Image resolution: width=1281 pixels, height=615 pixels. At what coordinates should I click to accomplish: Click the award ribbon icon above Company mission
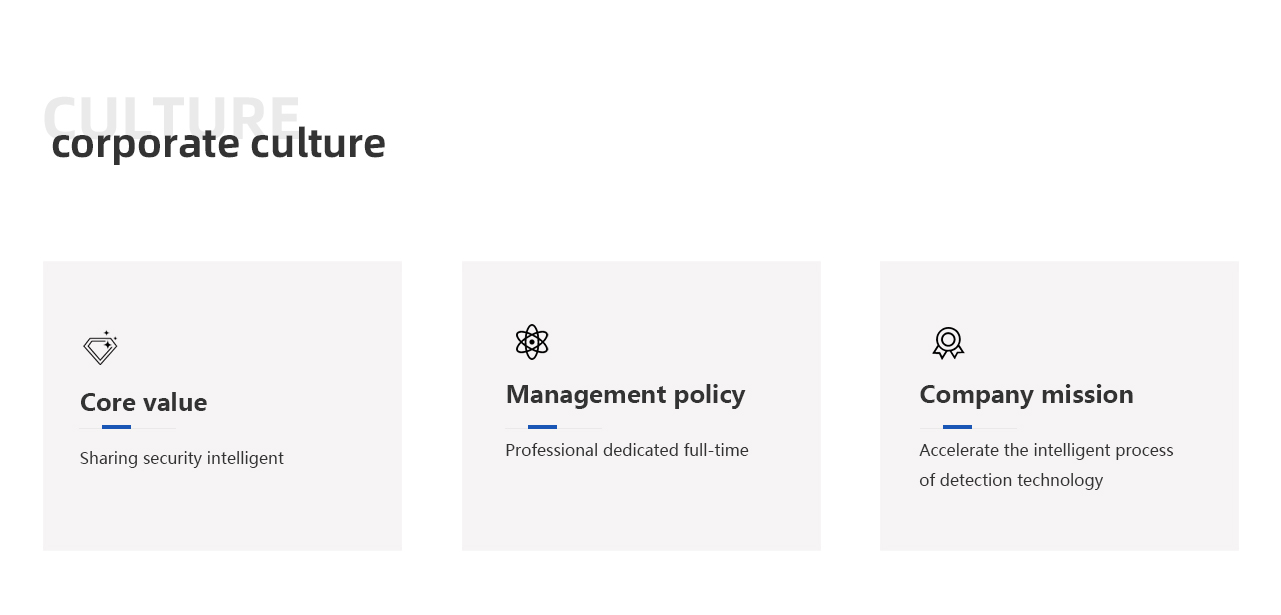click(948, 343)
